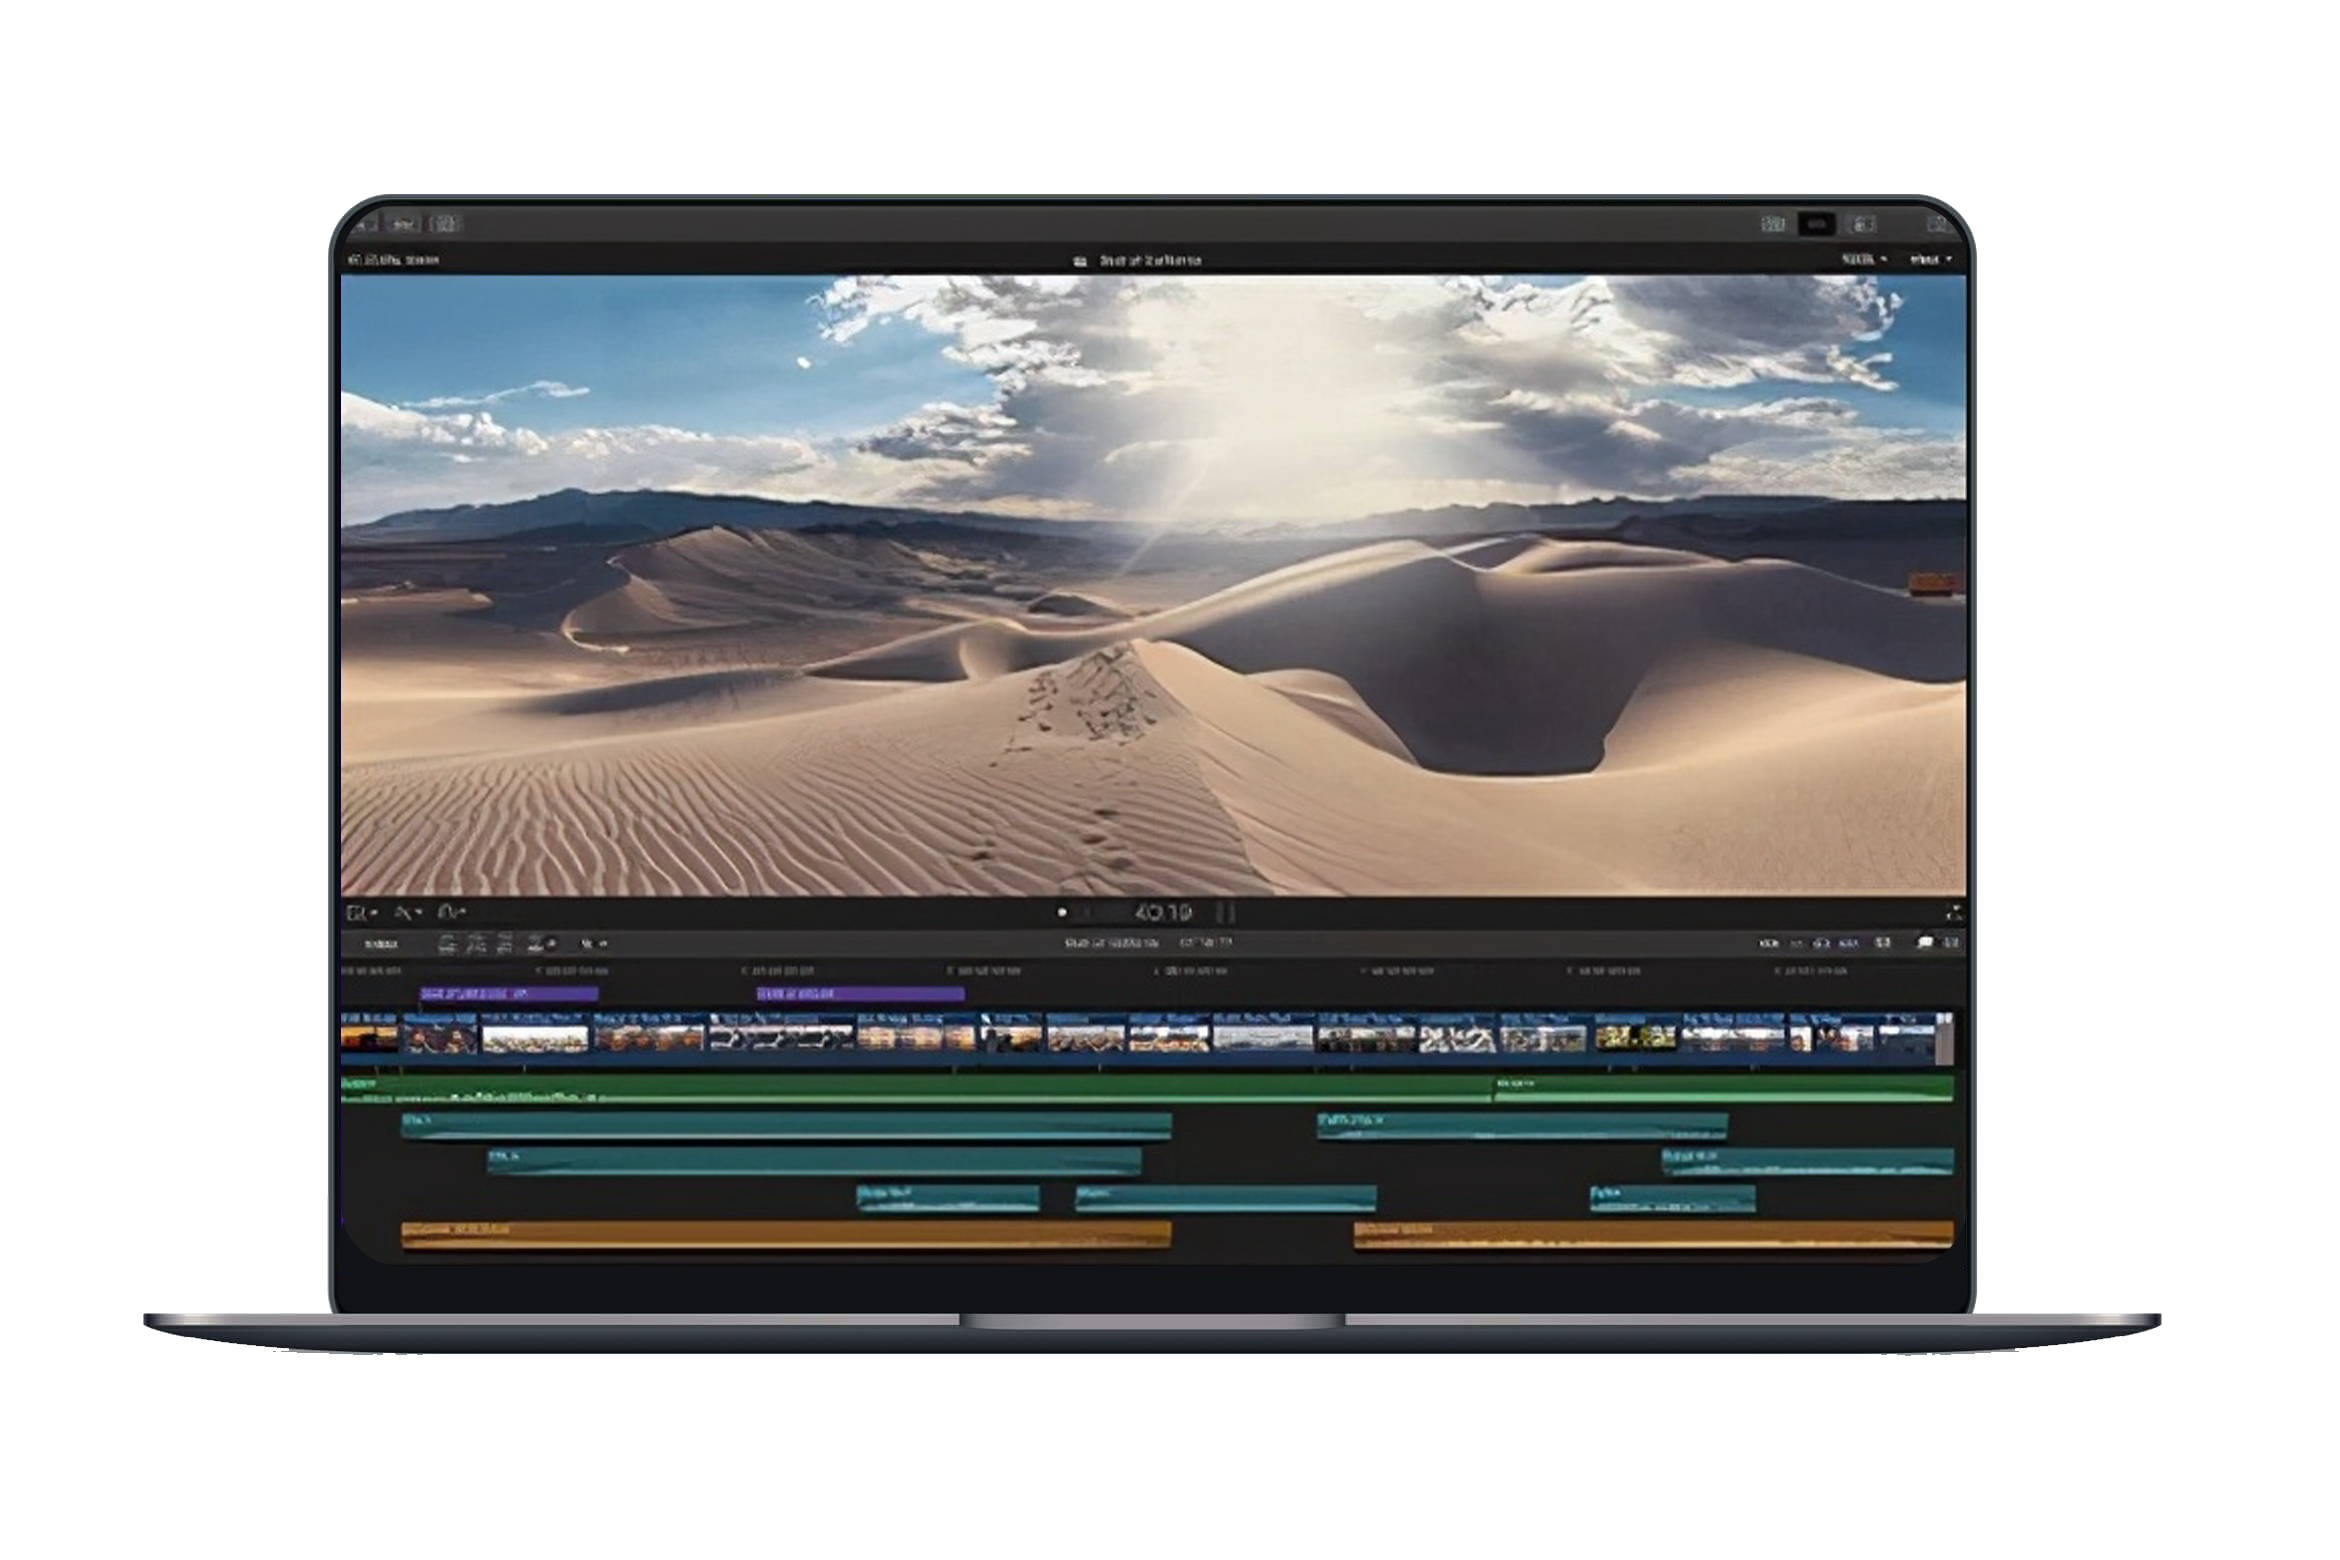
Task: Click the Share icon in top-right corner
Action: [x=1939, y=224]
